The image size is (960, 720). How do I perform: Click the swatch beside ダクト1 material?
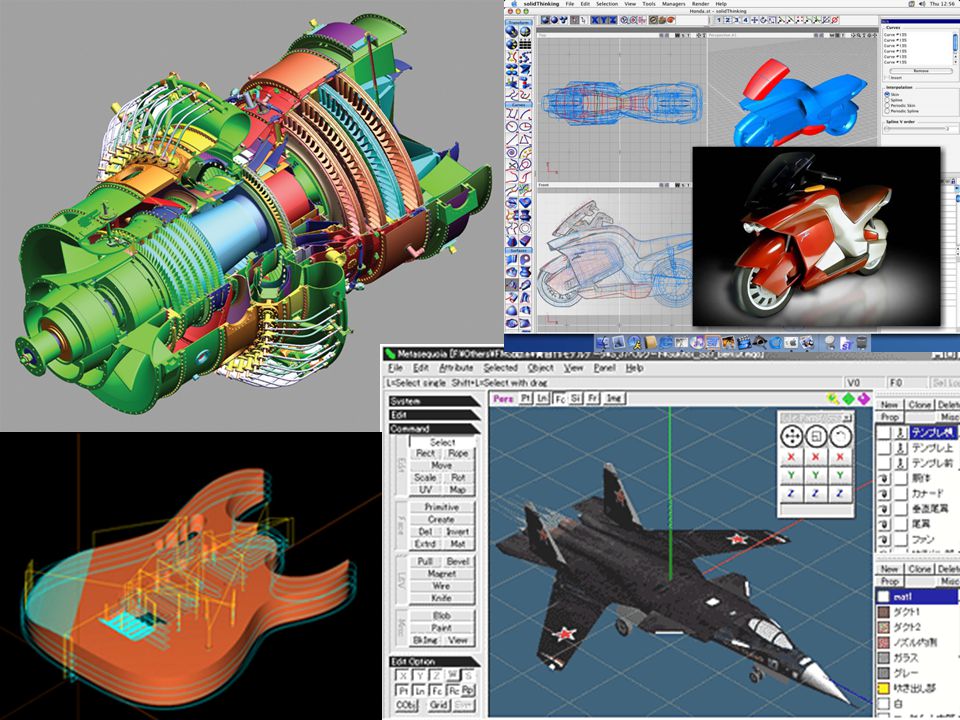tap(883, 612)
